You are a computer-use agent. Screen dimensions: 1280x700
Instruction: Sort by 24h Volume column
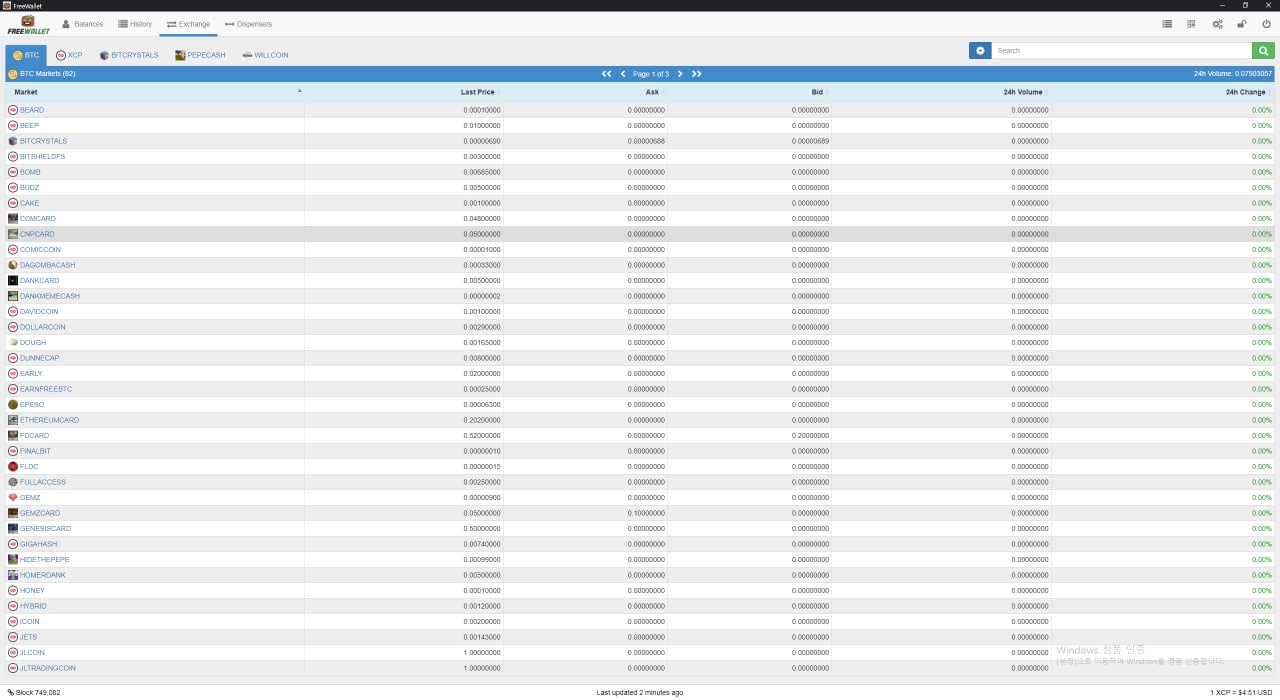tap(941, 92)
